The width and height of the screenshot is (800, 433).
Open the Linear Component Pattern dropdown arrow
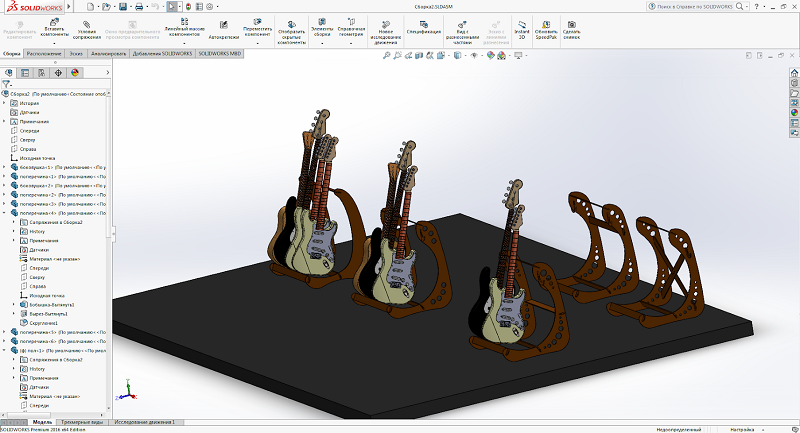(x=184, y=43)
